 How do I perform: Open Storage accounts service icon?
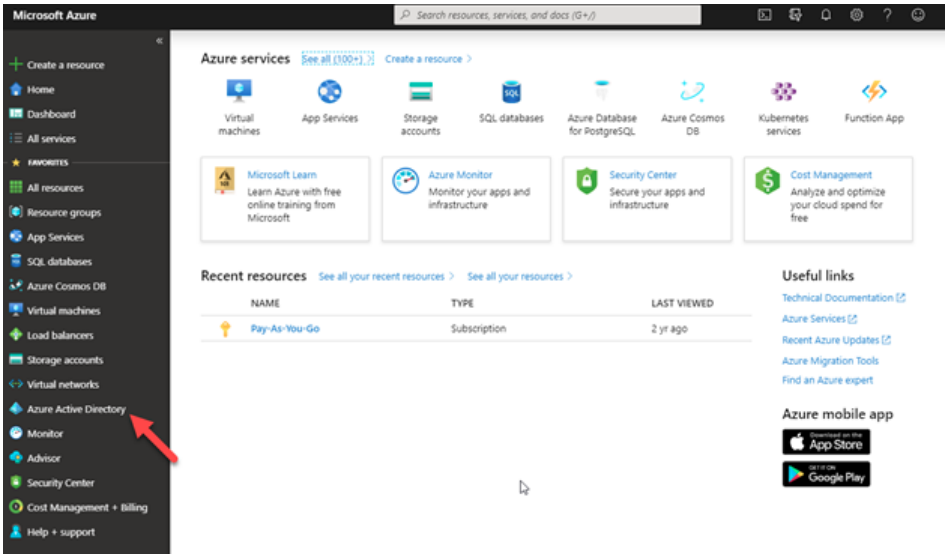(420, 91)
